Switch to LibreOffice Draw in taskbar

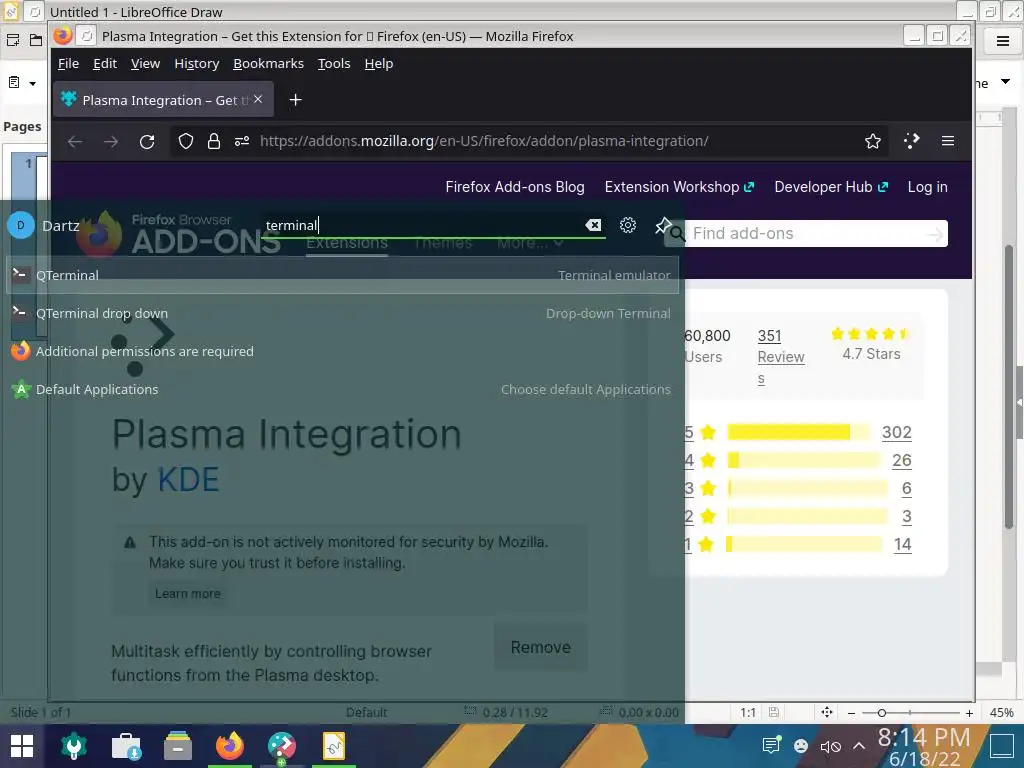(x=334, y=746)
